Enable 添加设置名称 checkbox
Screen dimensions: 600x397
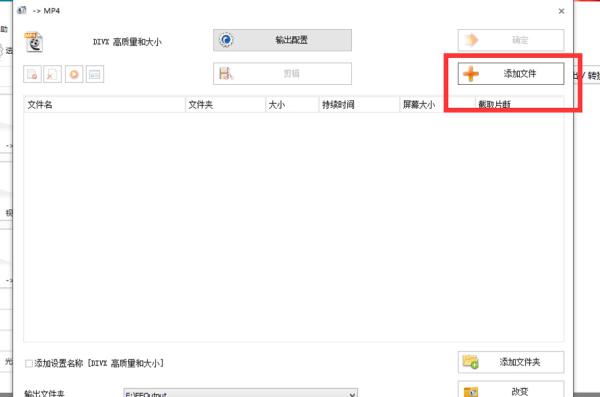(x=29, y=363)
